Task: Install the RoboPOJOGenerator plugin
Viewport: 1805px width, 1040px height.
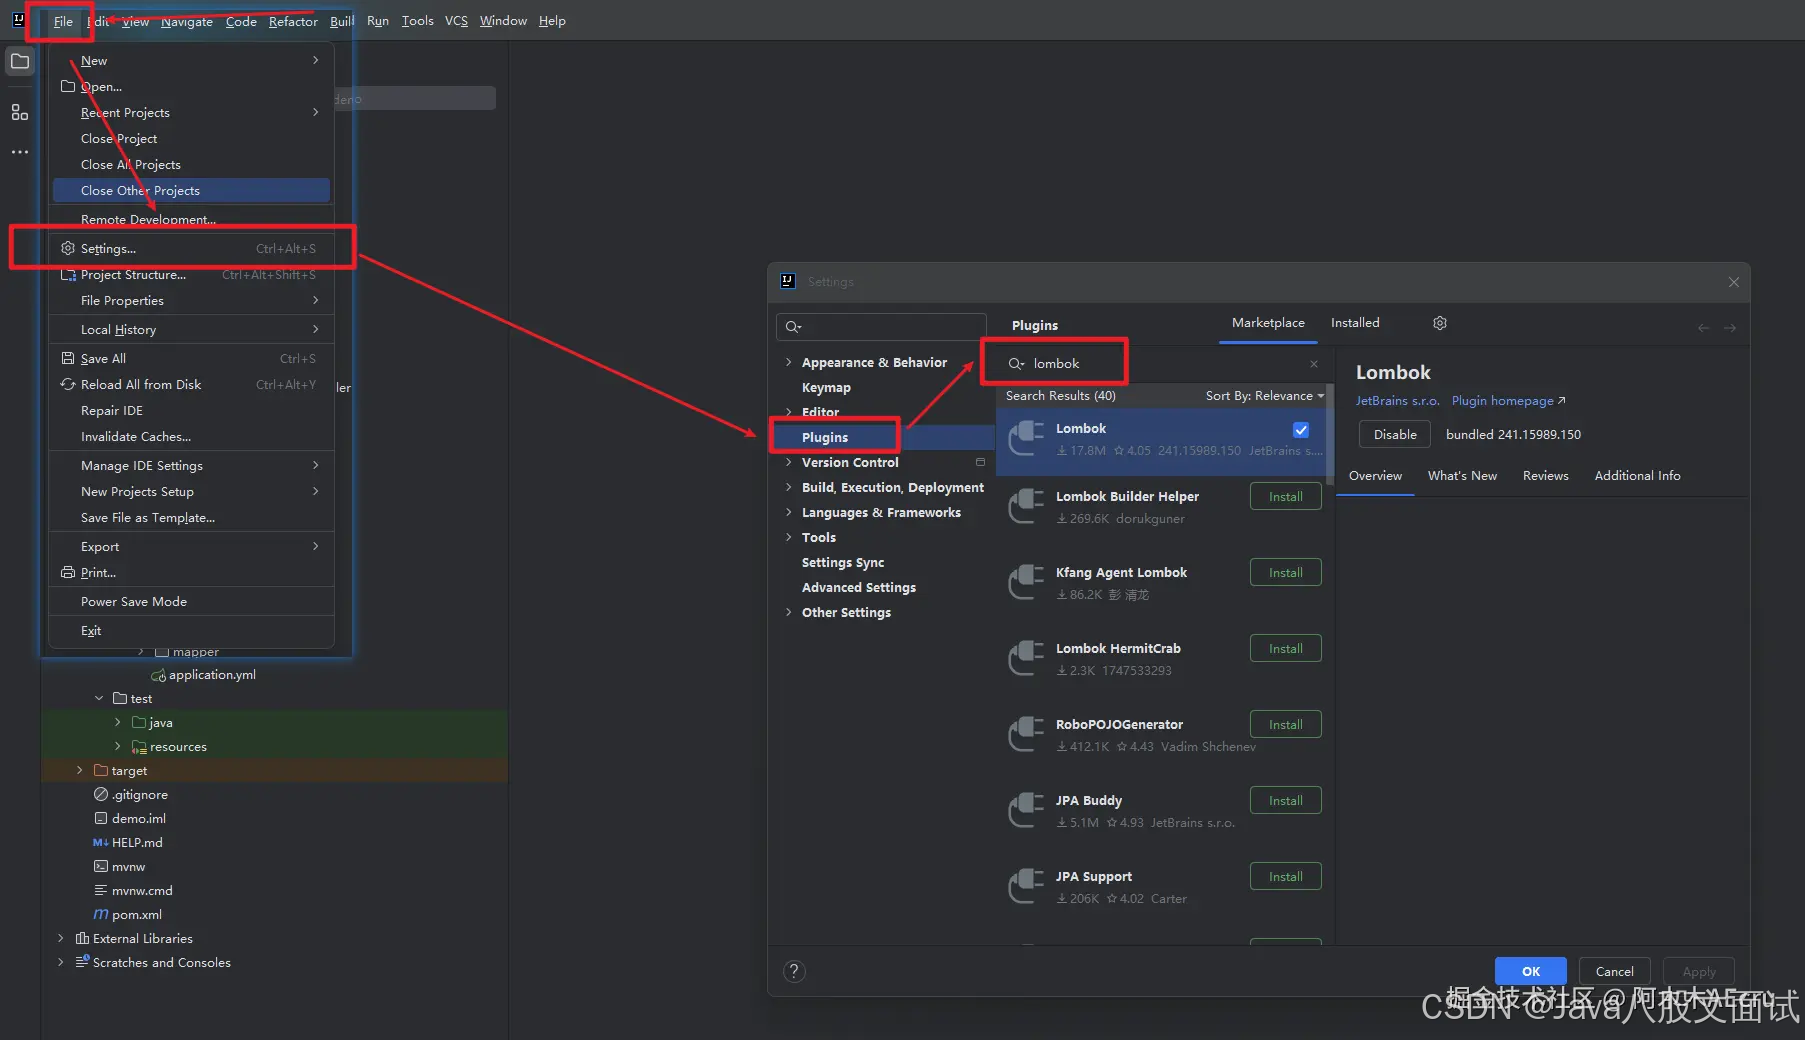Action: point(1286,724)
